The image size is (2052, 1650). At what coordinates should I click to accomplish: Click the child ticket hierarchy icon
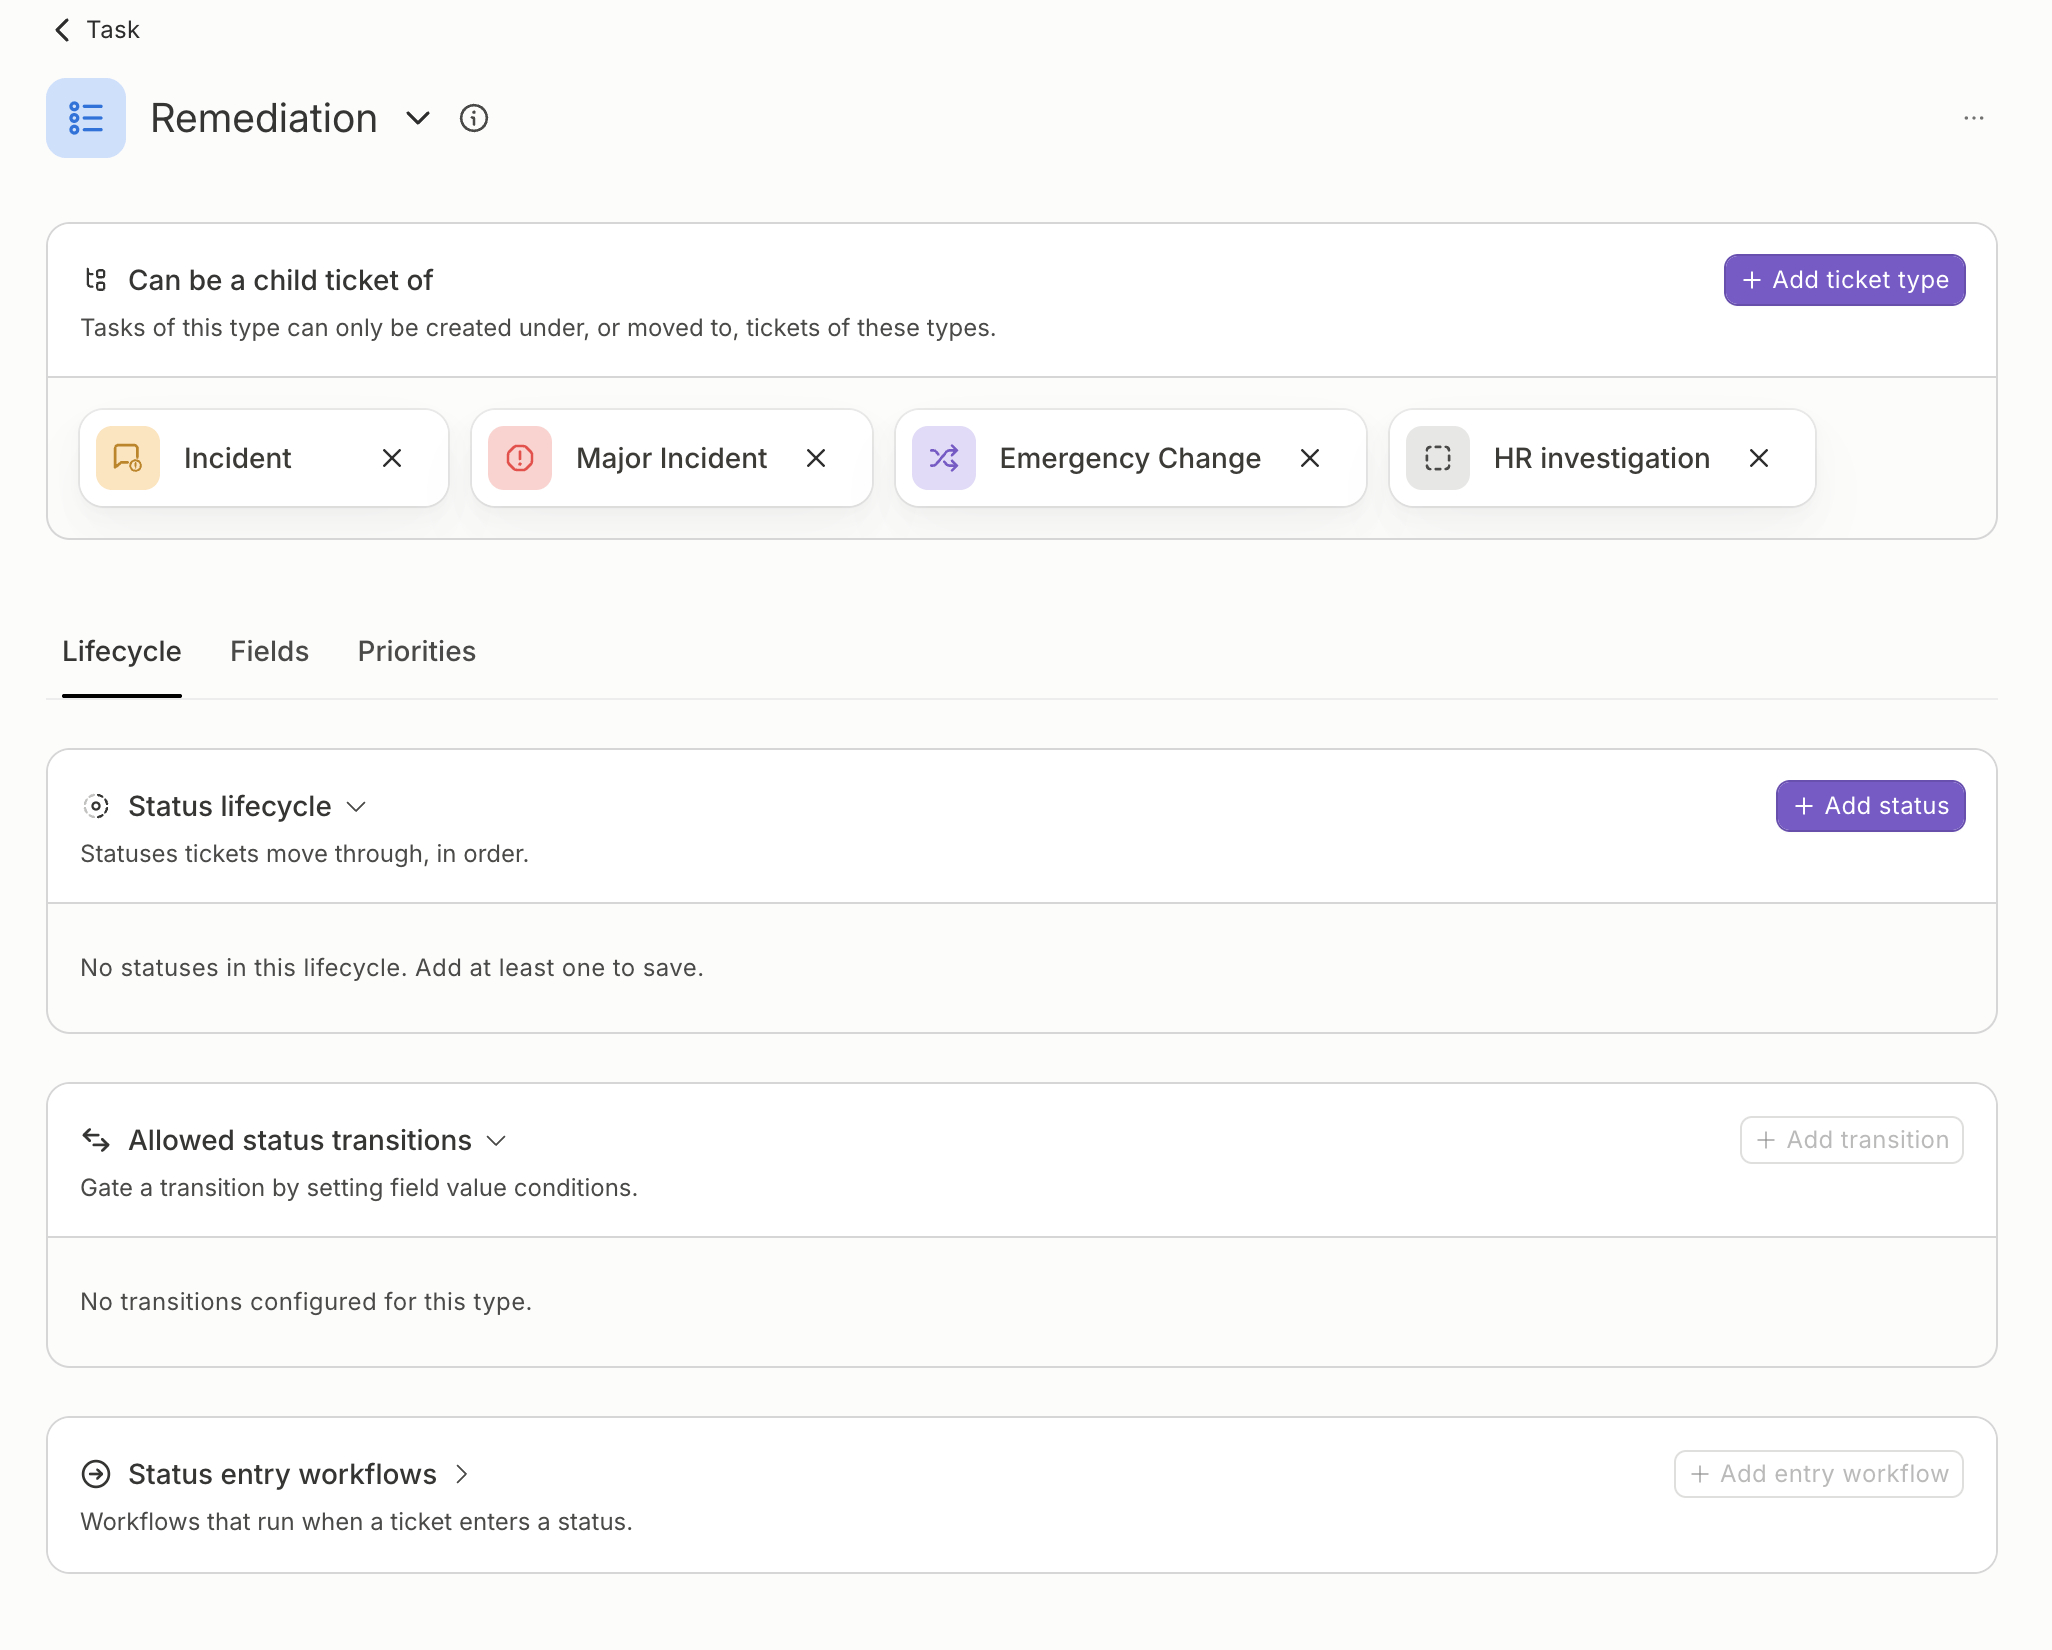click(96, 280)
